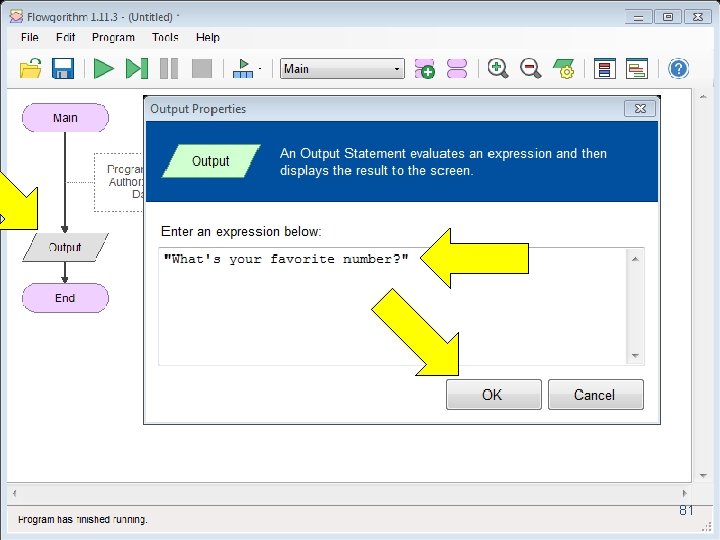Select the Output shape in the flowchart
This screenshot has height=540, width=720.
coord(65,248)
